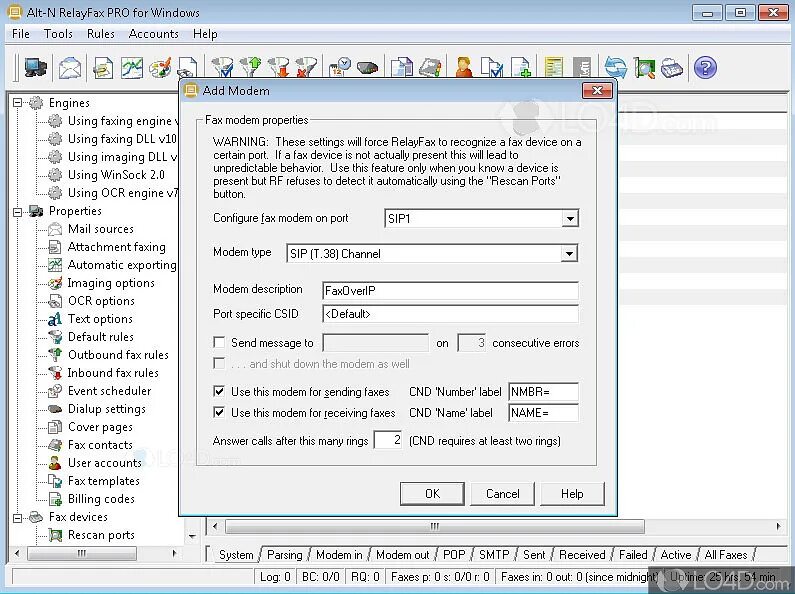
Task: Click the tree panel horizontal scrollbar thumb
Action: tap(82, 553)
